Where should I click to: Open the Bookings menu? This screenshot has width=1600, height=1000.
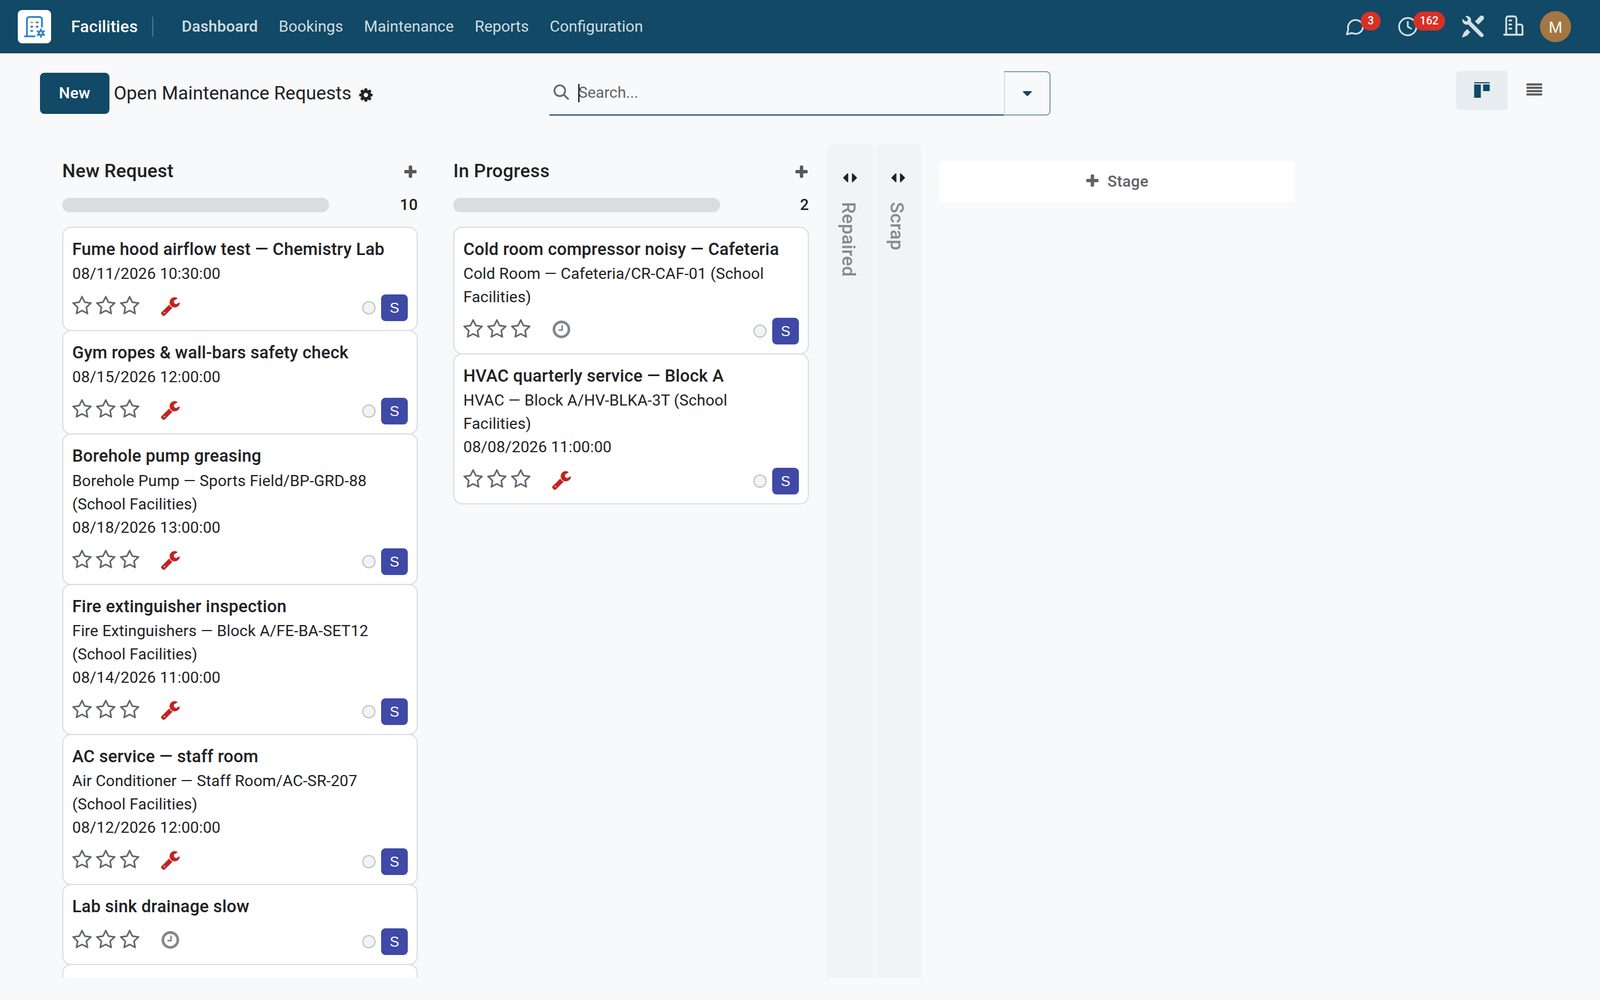pyautogui.click(x=311, y=27)
